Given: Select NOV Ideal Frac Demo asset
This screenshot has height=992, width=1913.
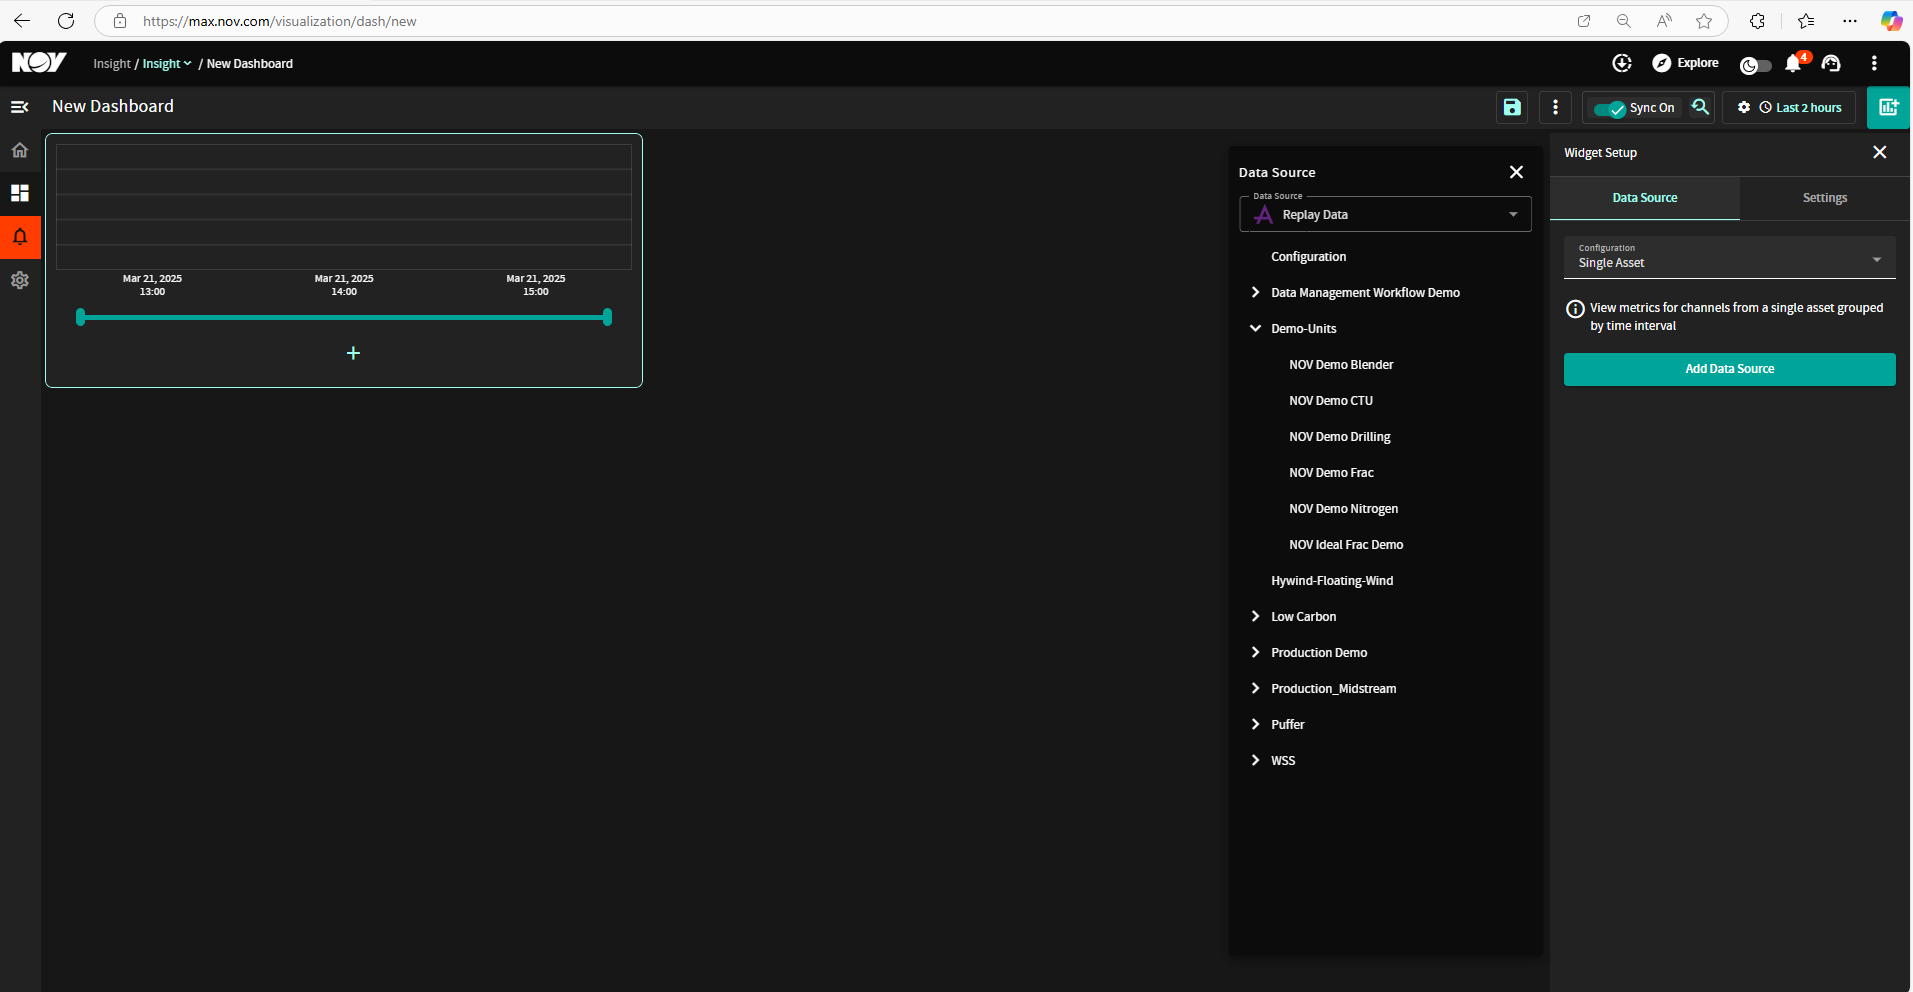Looking at the screenshot, I should (1346, 544).
